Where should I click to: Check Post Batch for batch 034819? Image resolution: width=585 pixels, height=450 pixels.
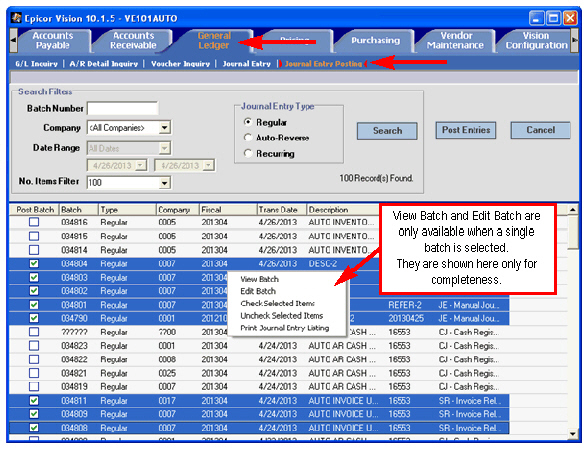[34, 387]
